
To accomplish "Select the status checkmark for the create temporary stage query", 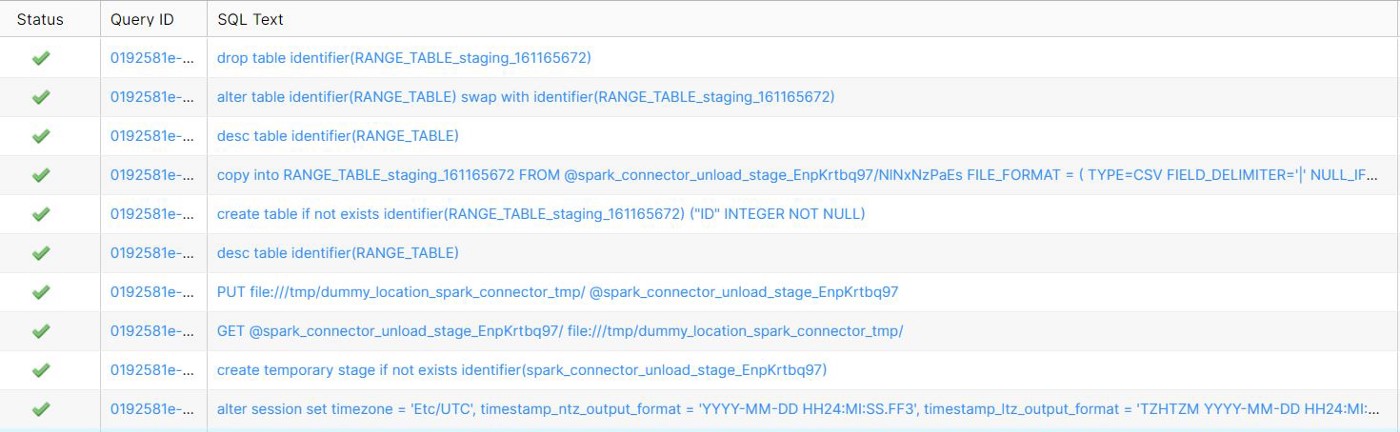I will 41,370.
